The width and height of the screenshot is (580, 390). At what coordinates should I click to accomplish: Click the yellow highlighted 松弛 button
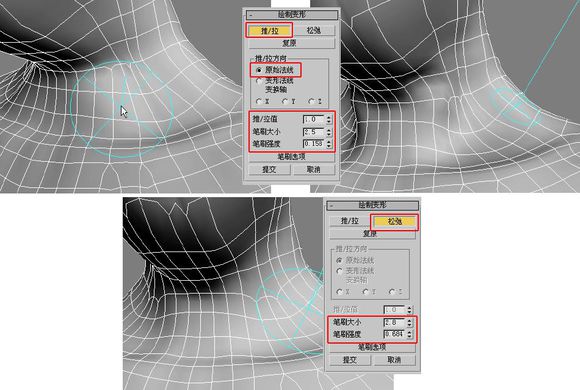(395, 221)
